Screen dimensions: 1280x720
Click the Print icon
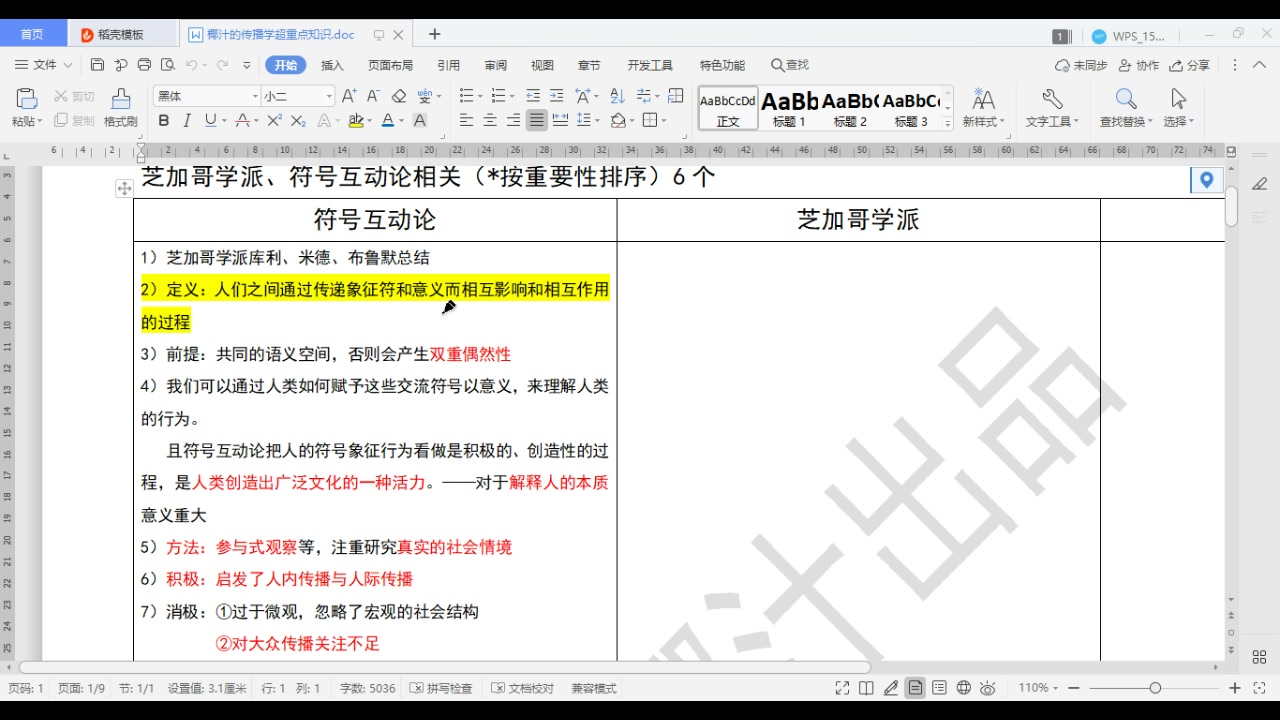144,65
